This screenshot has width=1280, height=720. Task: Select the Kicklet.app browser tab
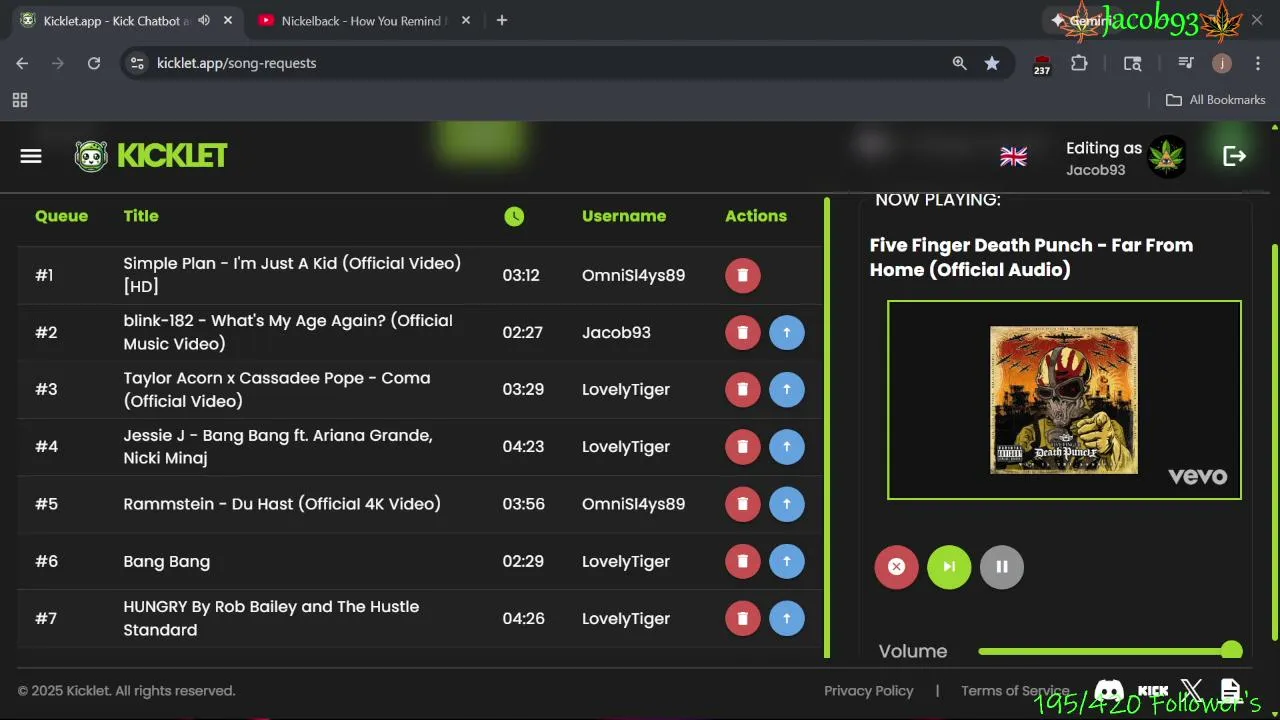(x=115, y=21)
